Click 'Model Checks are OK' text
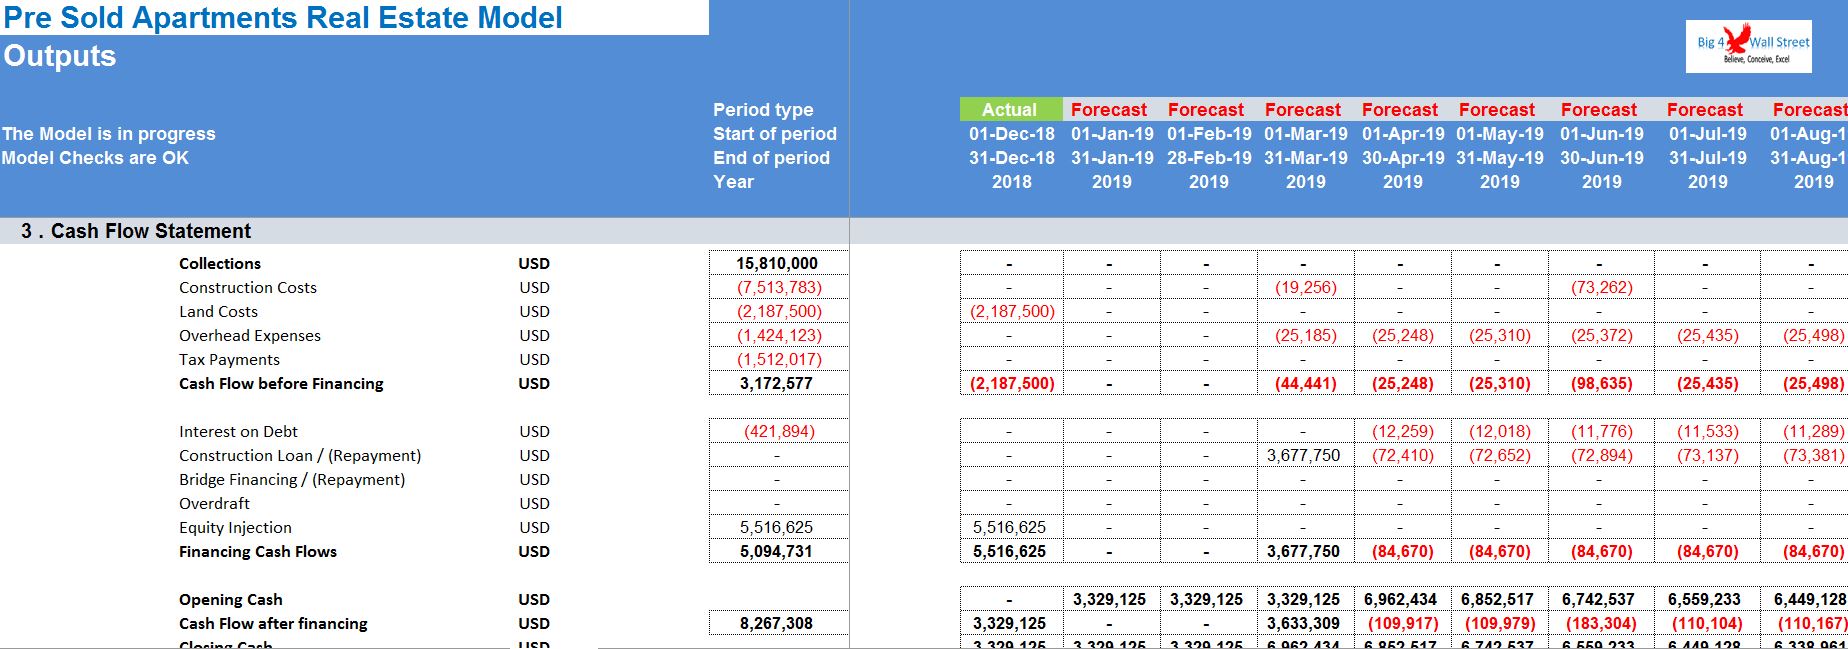 (x=95, y=158)
